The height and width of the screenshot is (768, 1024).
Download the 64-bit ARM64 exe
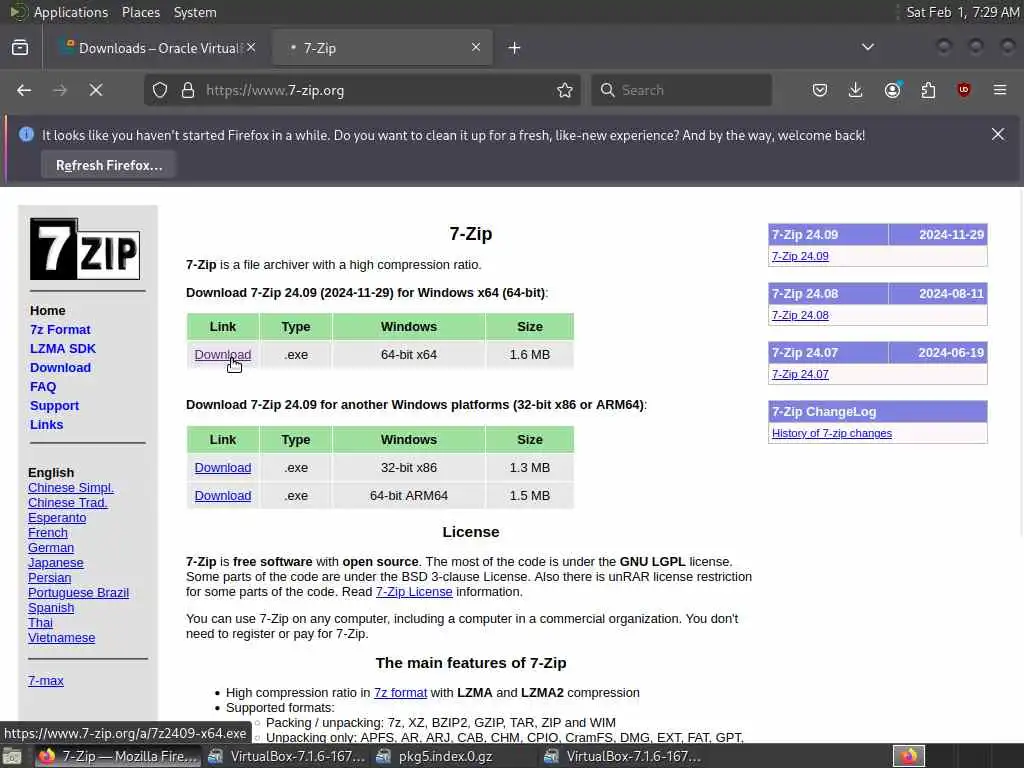tap(223, 496)
